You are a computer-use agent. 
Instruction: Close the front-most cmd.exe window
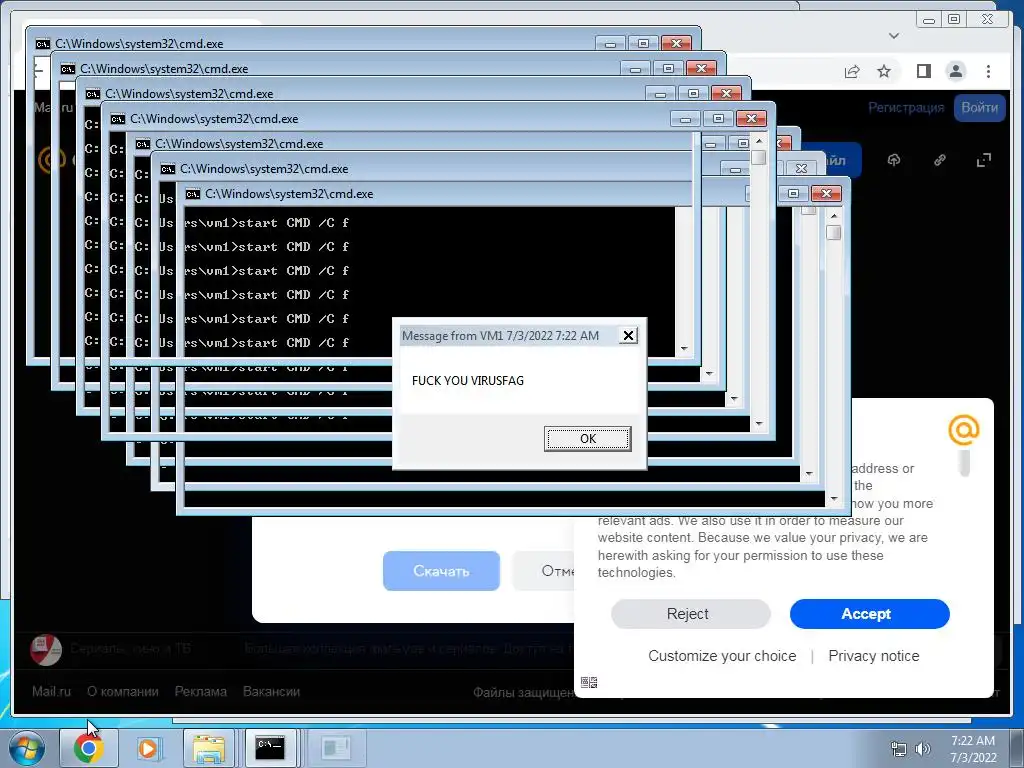click(x=826, y=193)
